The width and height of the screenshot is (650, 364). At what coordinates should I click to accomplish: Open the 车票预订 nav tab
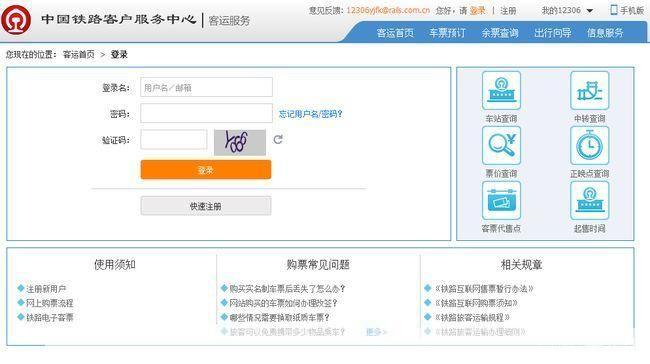click(447, 33)
